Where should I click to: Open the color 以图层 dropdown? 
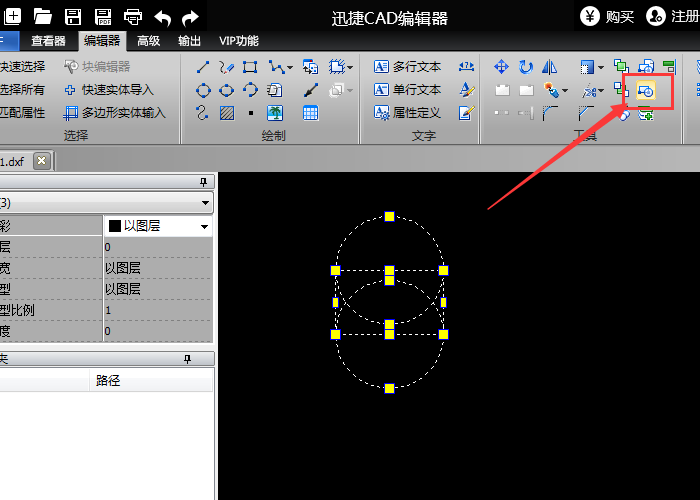pos(204,226)
